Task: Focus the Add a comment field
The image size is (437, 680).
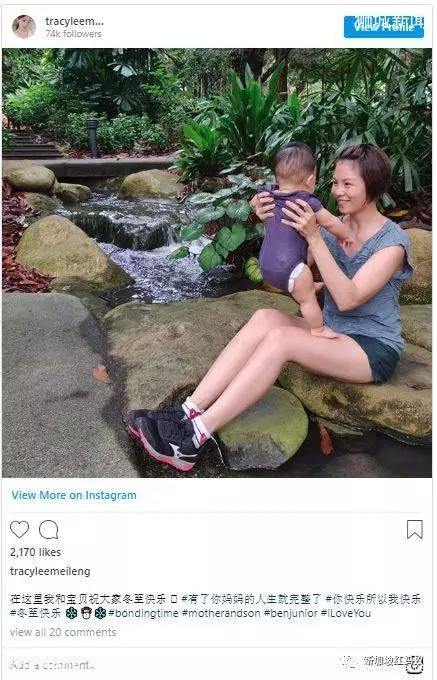Action: click(x=173, y=665)
